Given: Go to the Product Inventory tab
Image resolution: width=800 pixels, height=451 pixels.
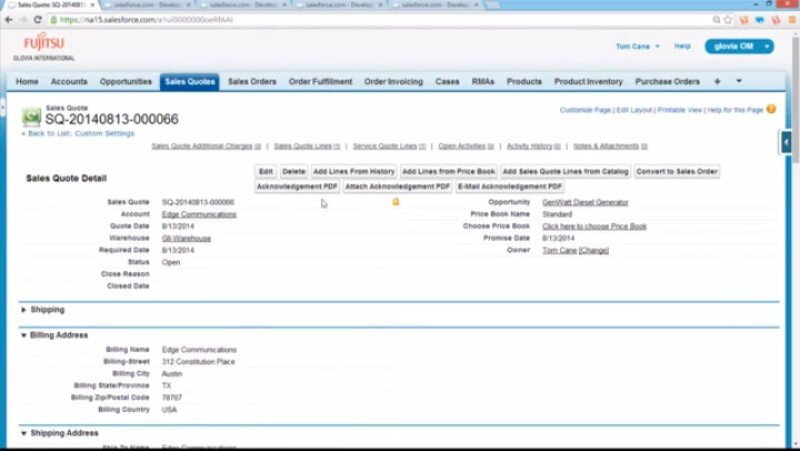Looking at the screenshot, I should click(588, 81).
